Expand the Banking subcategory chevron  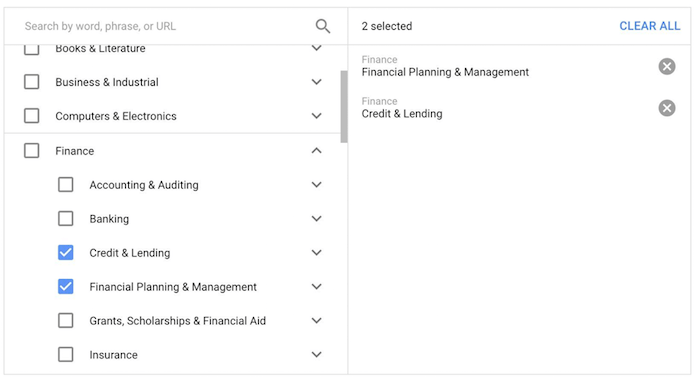click(x=317, y=219)
